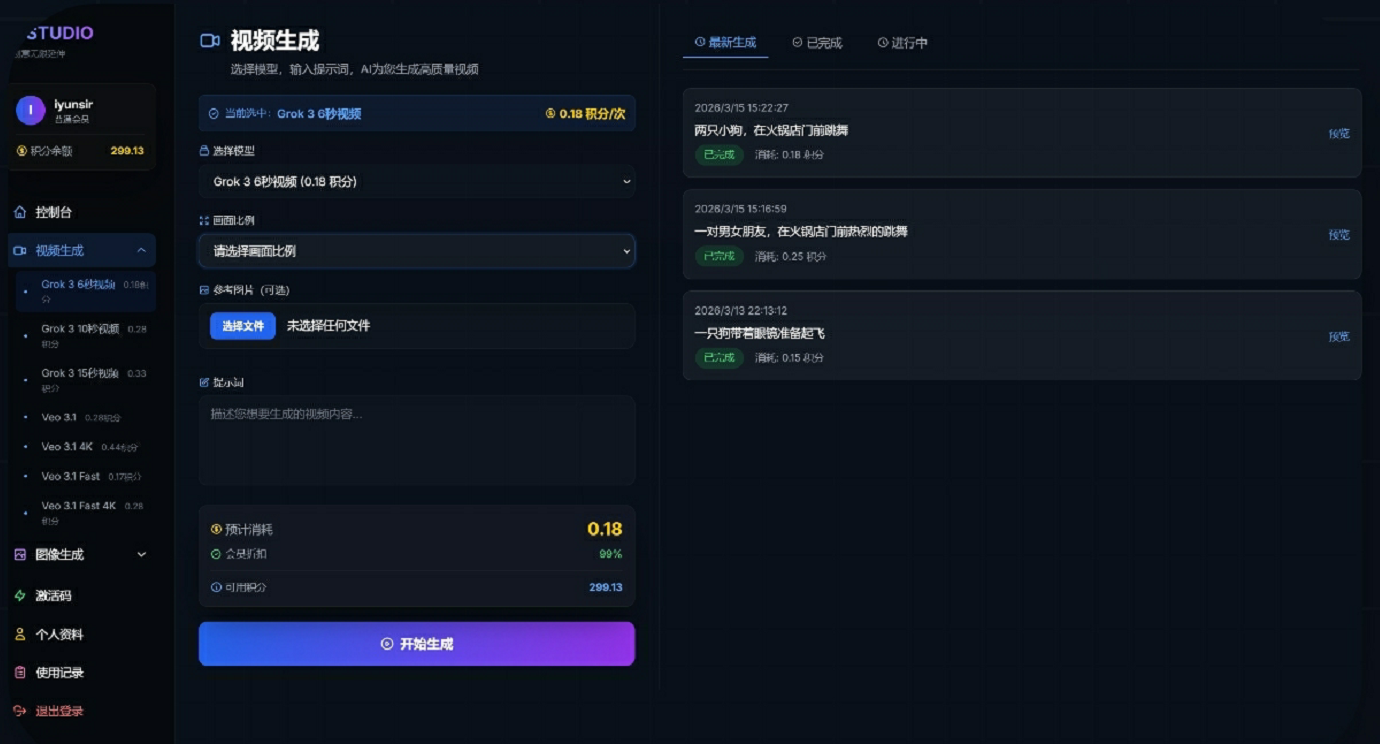Click the clock icon on 进行中 tab
The width and height of the screenshot is (1380, 744).
pyautogui.click(x=883, y=43)
